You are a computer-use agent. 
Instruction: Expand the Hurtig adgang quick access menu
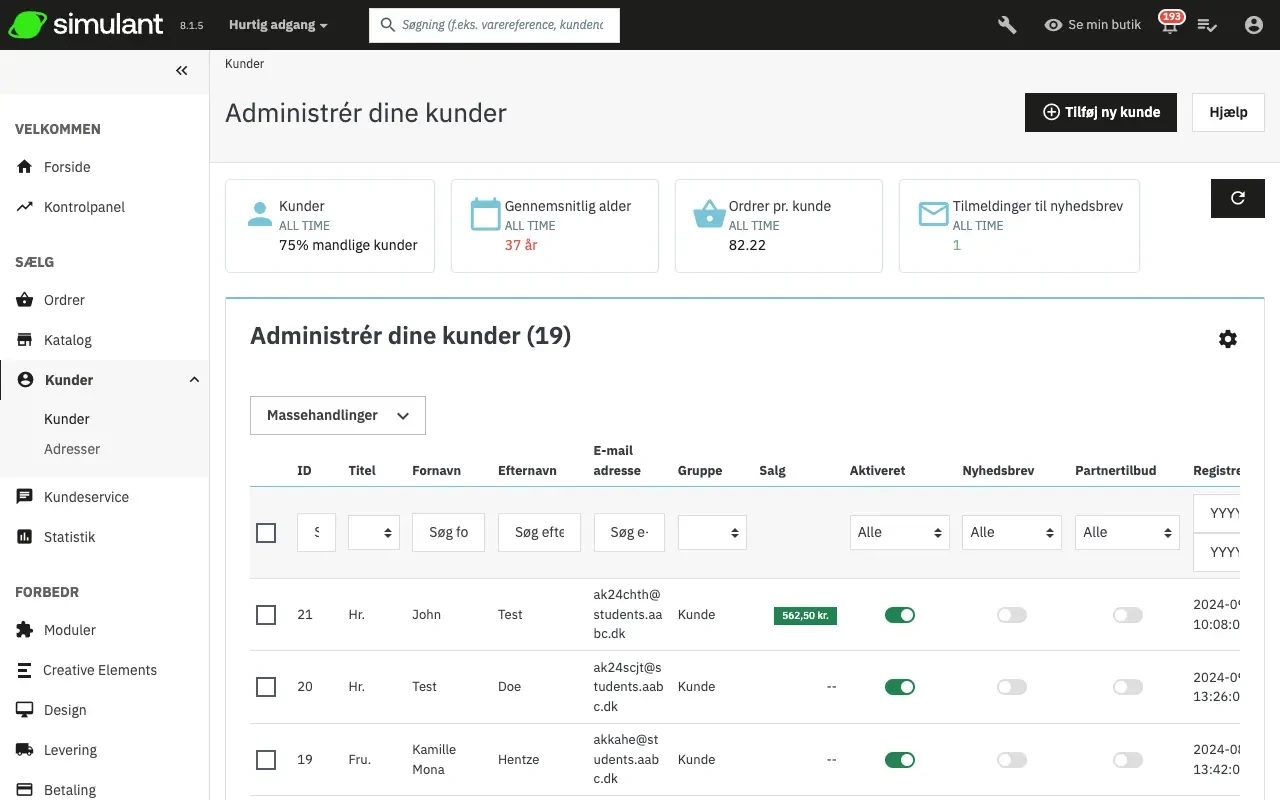point(278,25)
